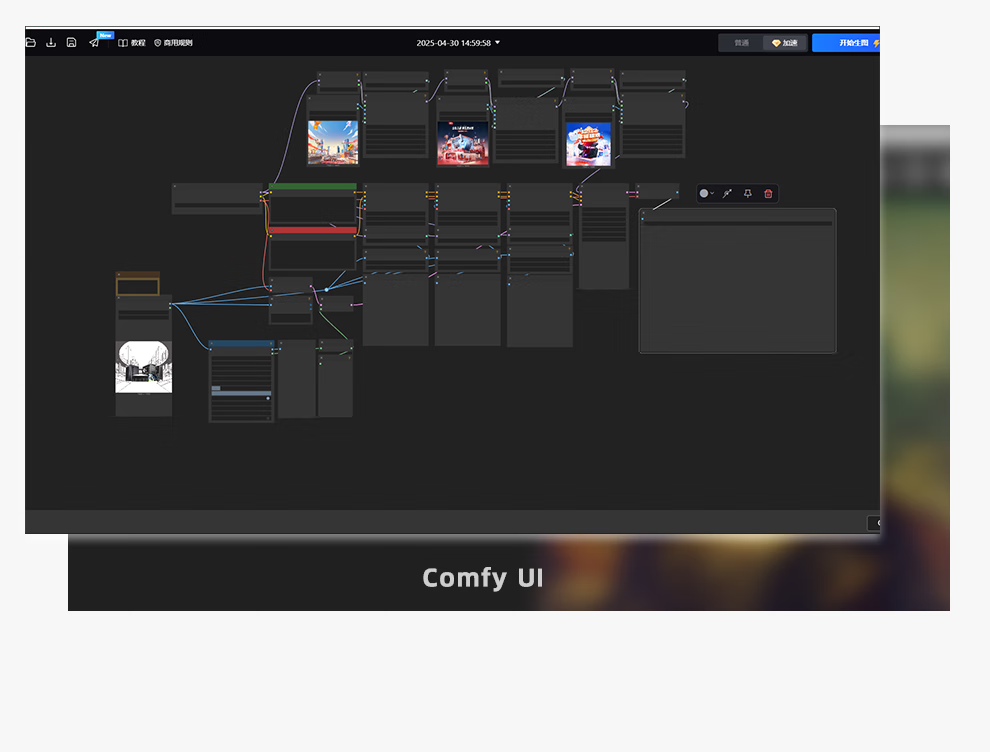This screenshot has height=752, width=990.
Task: Delete the selected node with red trash icon
Action: point(768,193)
